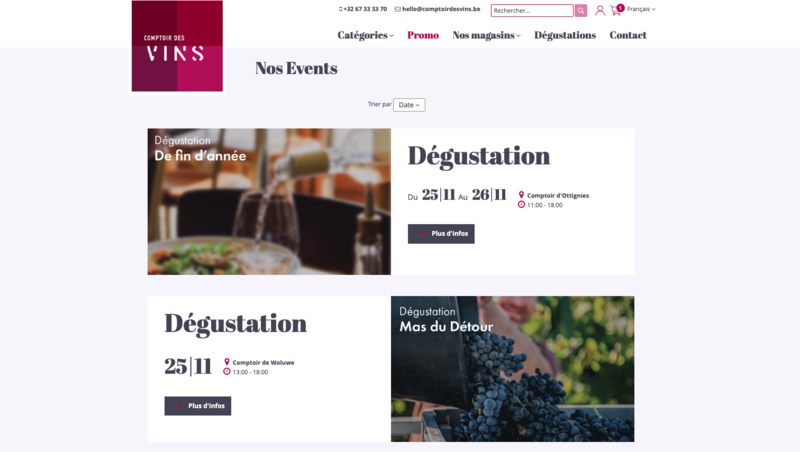
Task: Expand the Catégories menu
Action: pyautogui.click(x=365, y=35)
